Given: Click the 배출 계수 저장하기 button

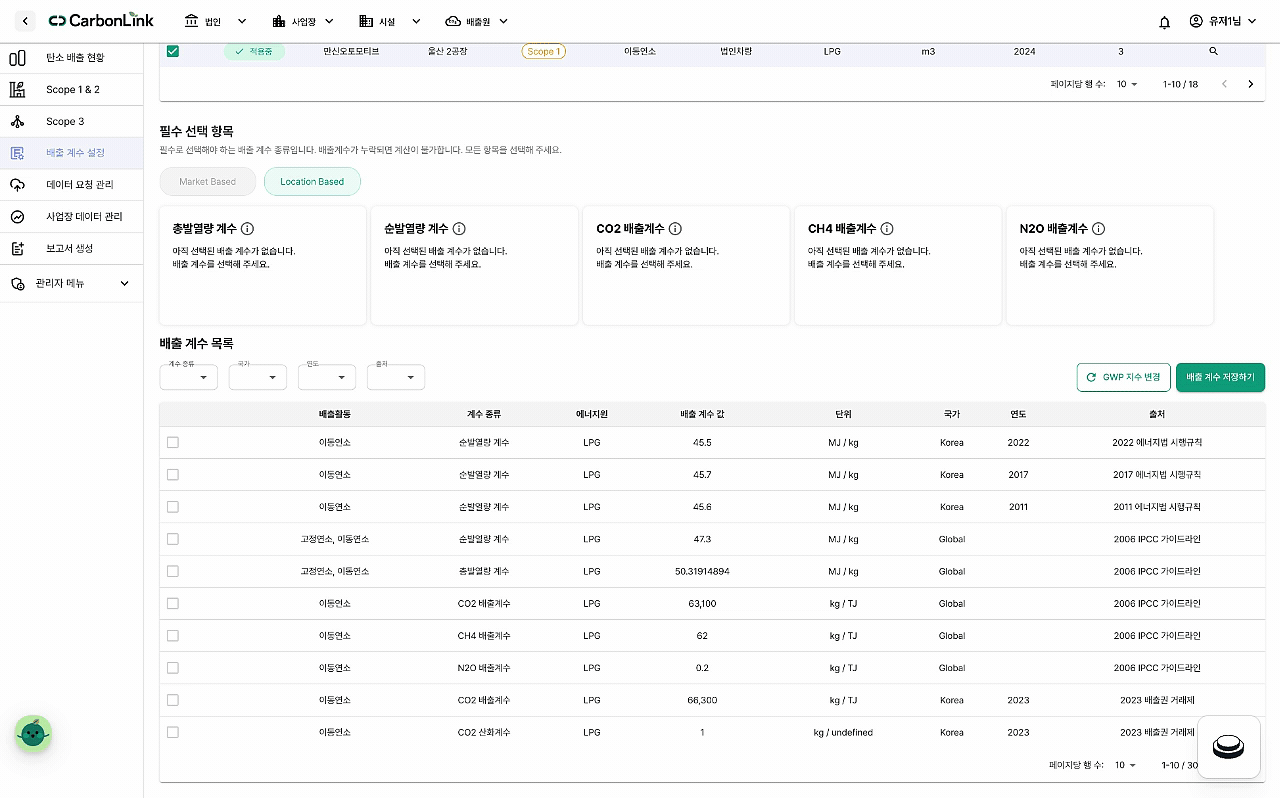Looking at the screenshot, I should (x=1220, y=377).
